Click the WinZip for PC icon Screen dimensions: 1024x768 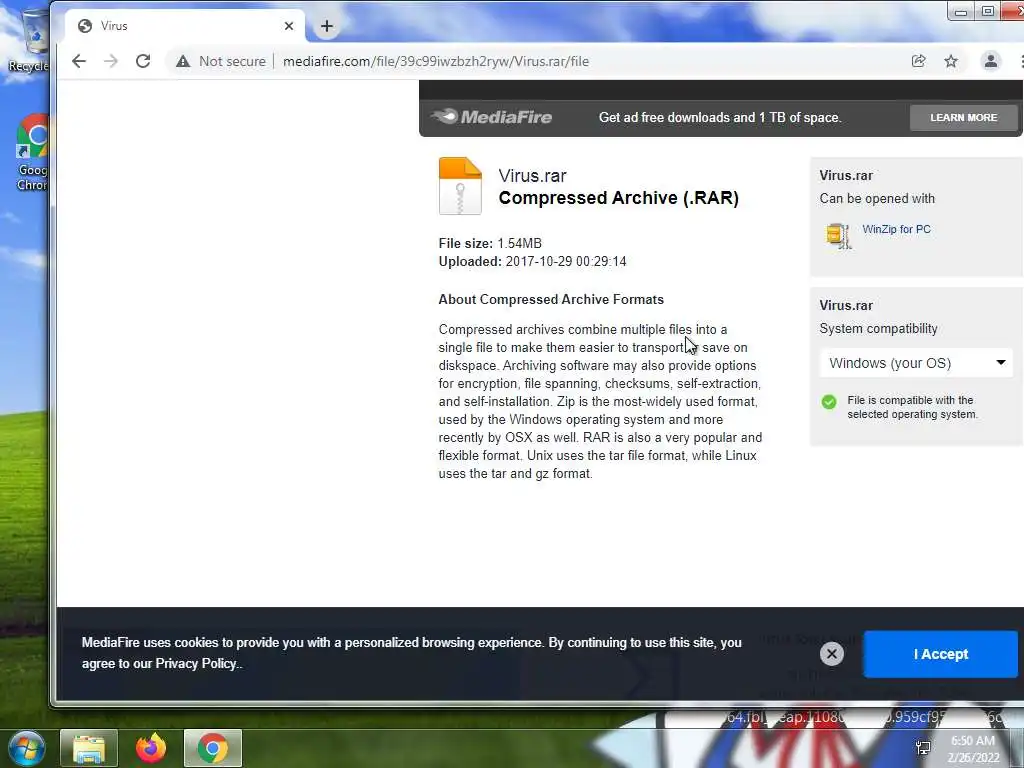pyautogui.click(x=839, y=236)
